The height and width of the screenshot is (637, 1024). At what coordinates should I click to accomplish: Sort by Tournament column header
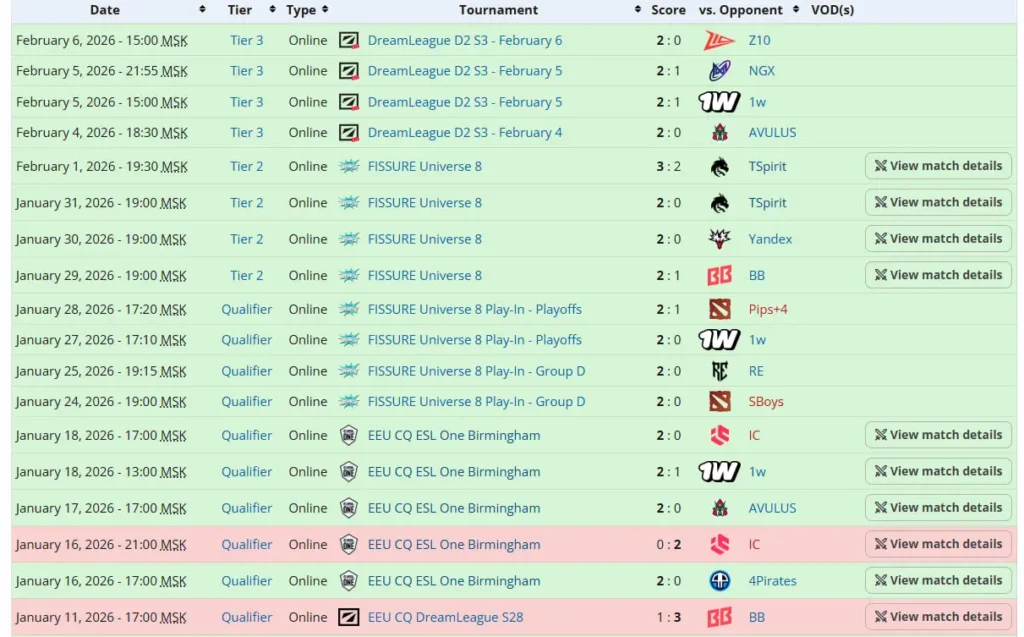pyautogui.click(x=498, y=10)
